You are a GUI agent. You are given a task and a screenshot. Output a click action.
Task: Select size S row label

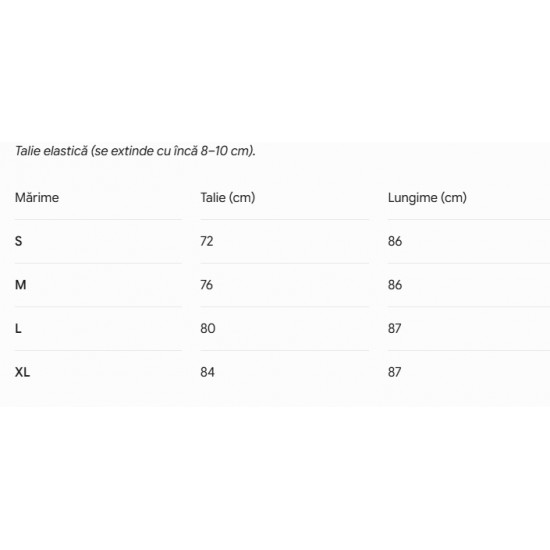pos(19,241)
